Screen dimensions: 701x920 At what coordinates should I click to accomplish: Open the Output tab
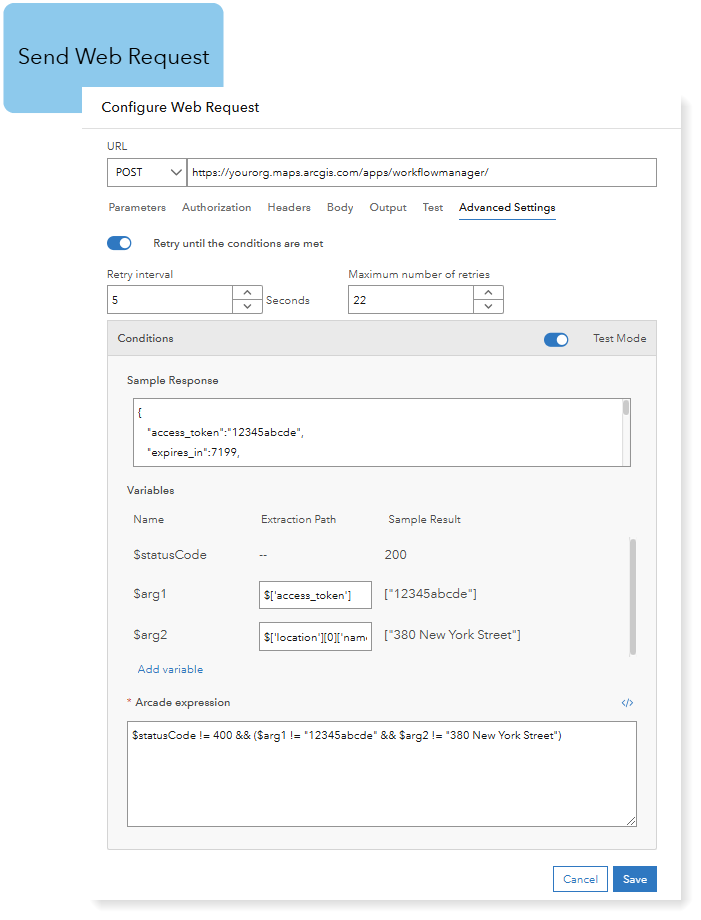(x=388, y=208)
